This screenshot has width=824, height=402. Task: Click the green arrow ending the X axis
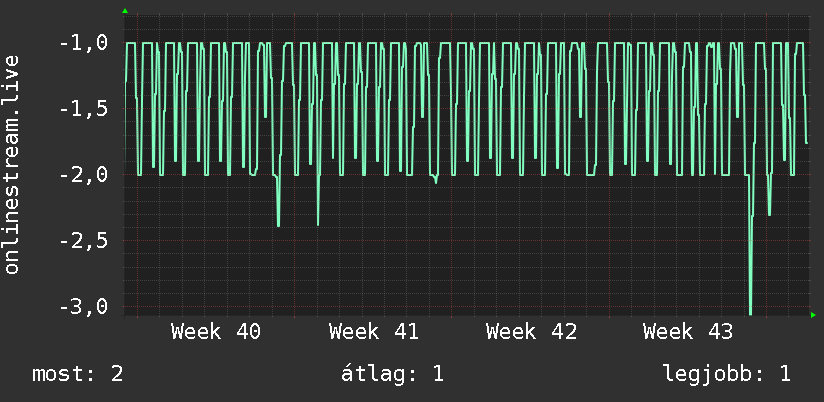[x=813, y=315]
